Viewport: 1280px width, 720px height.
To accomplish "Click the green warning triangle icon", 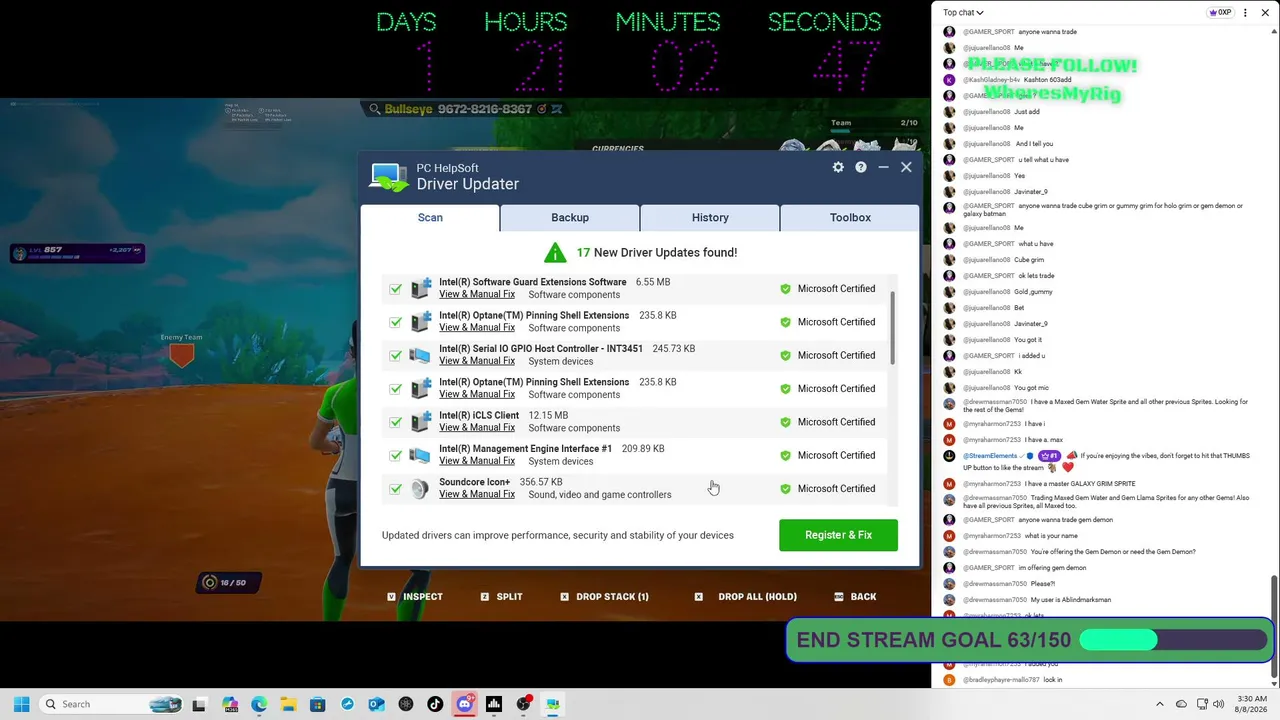I will (x=555, y=252).
